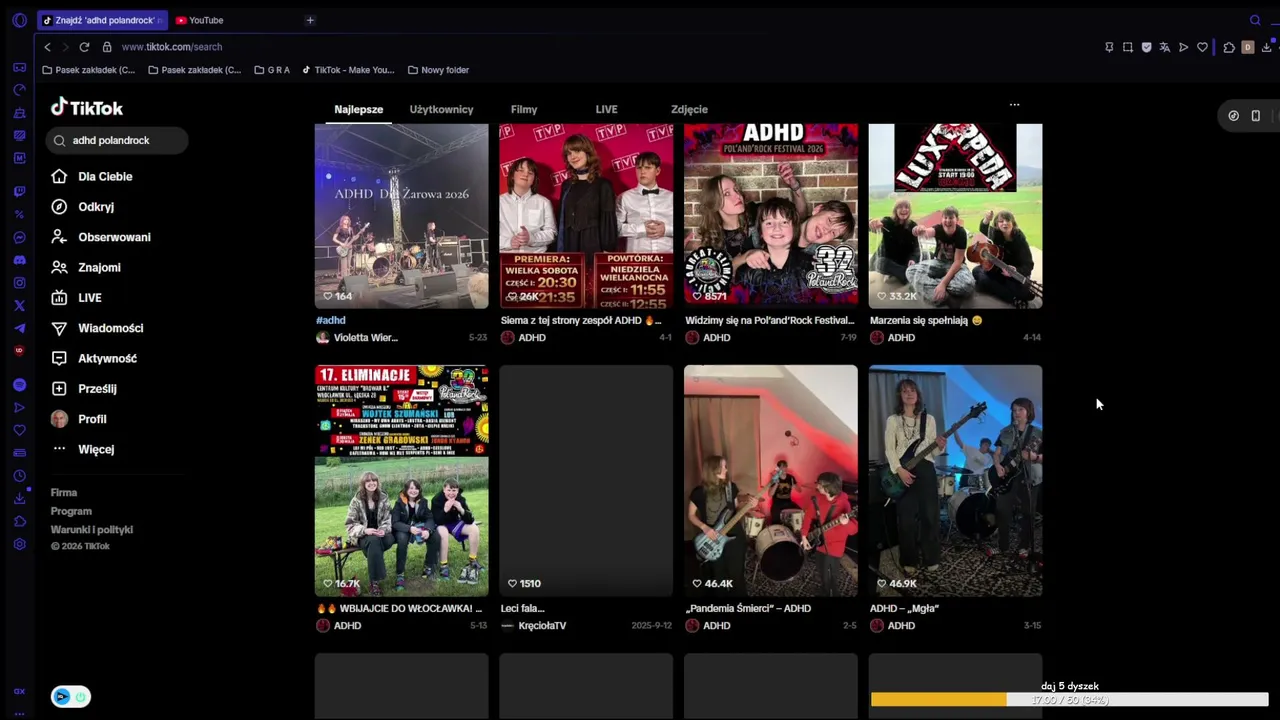Open the 17. Eliminacje poster video
Image resolution: width=1280 pixels, height=720 pixels.
click(x=402, y=481)
